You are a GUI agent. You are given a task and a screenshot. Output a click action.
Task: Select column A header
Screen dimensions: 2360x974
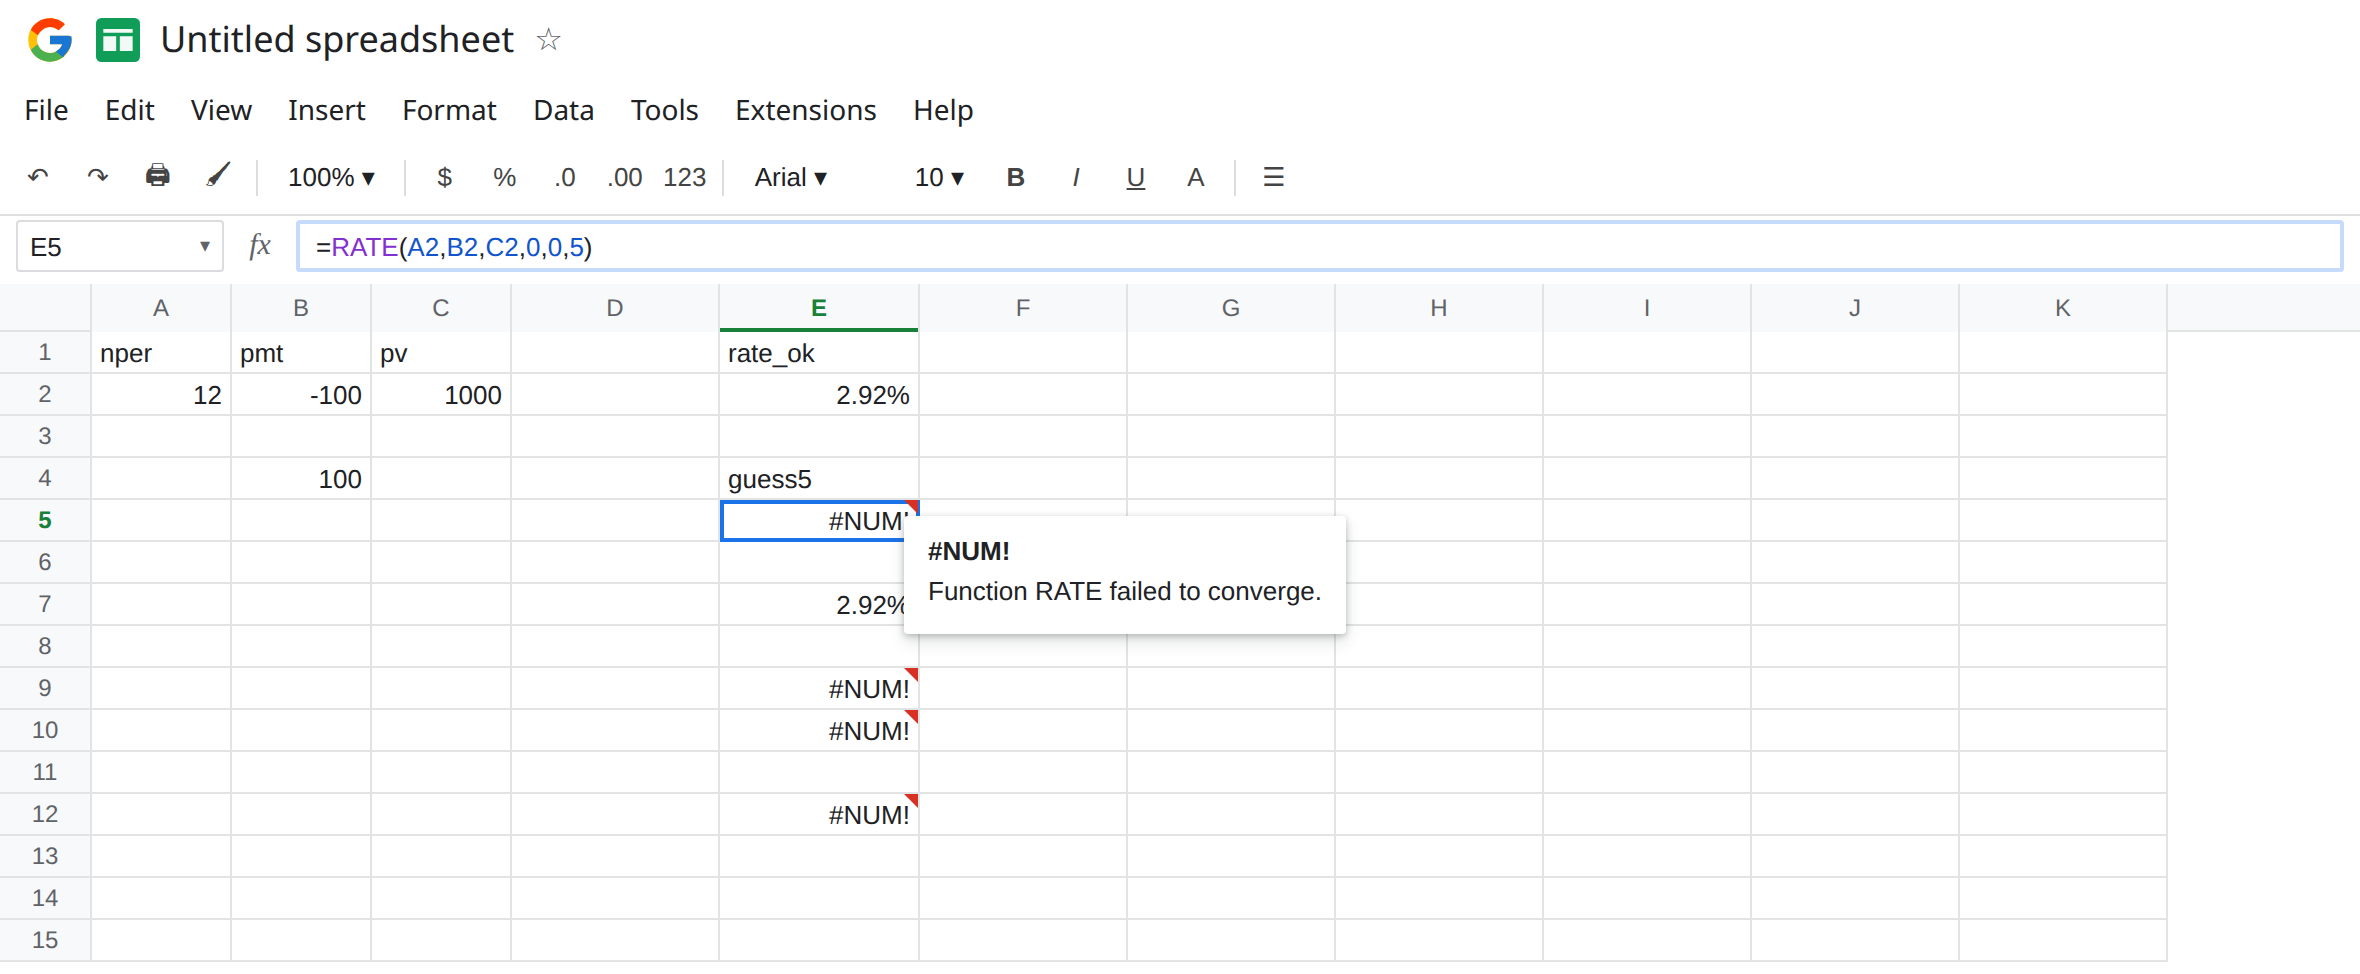pos(161,308)
